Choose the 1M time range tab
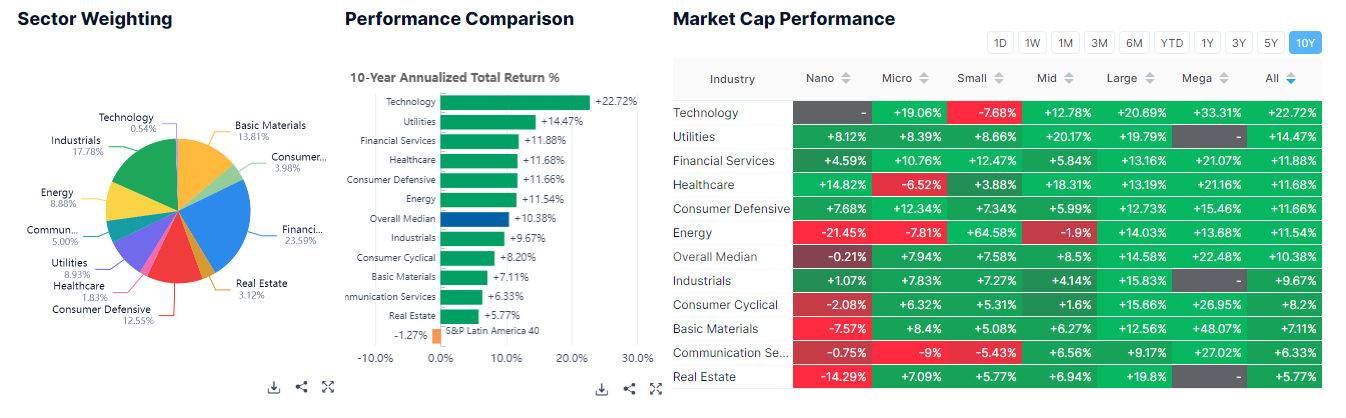The width and height of the screenshot is (1346, 418). [1066, 42]
